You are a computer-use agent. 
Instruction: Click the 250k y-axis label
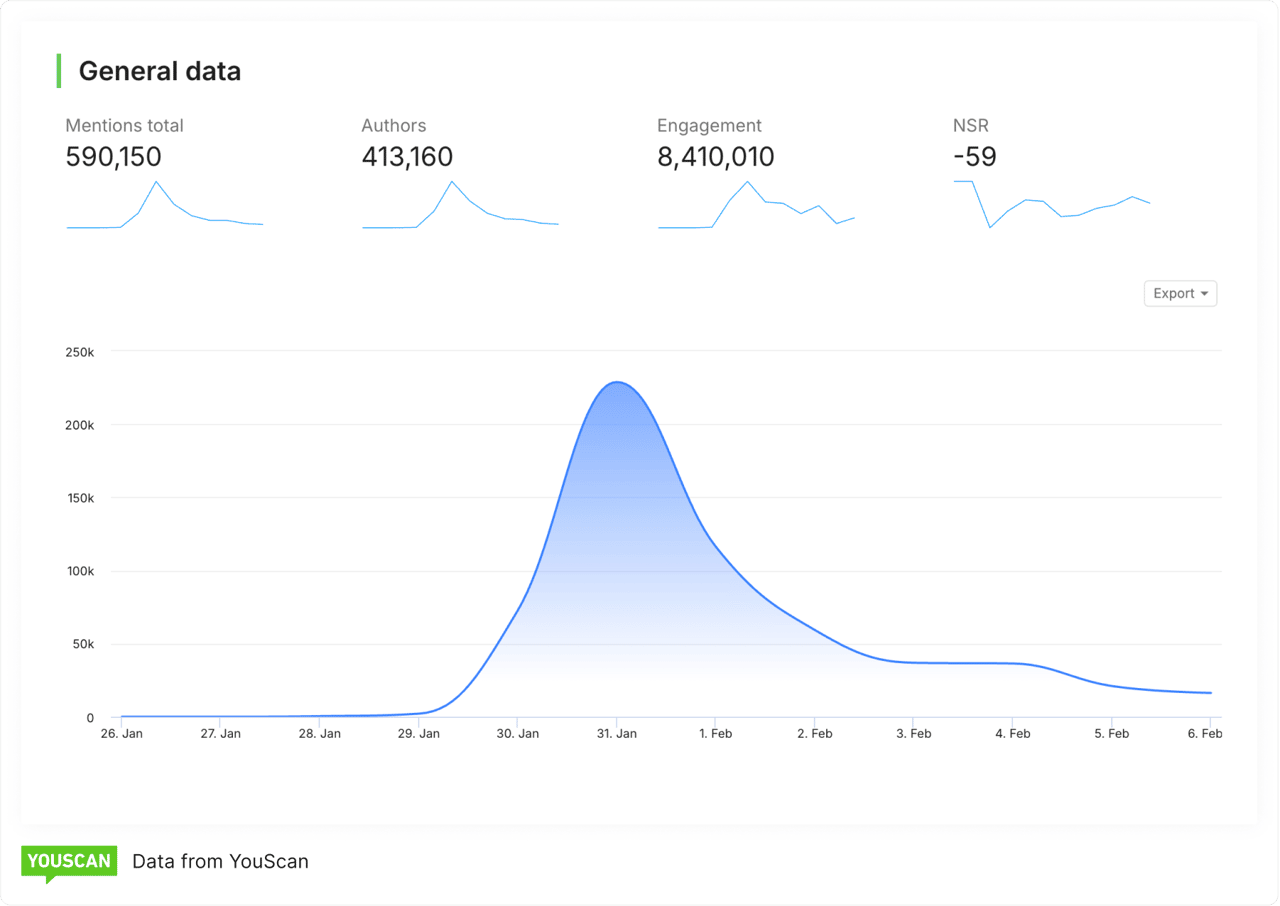79,352
